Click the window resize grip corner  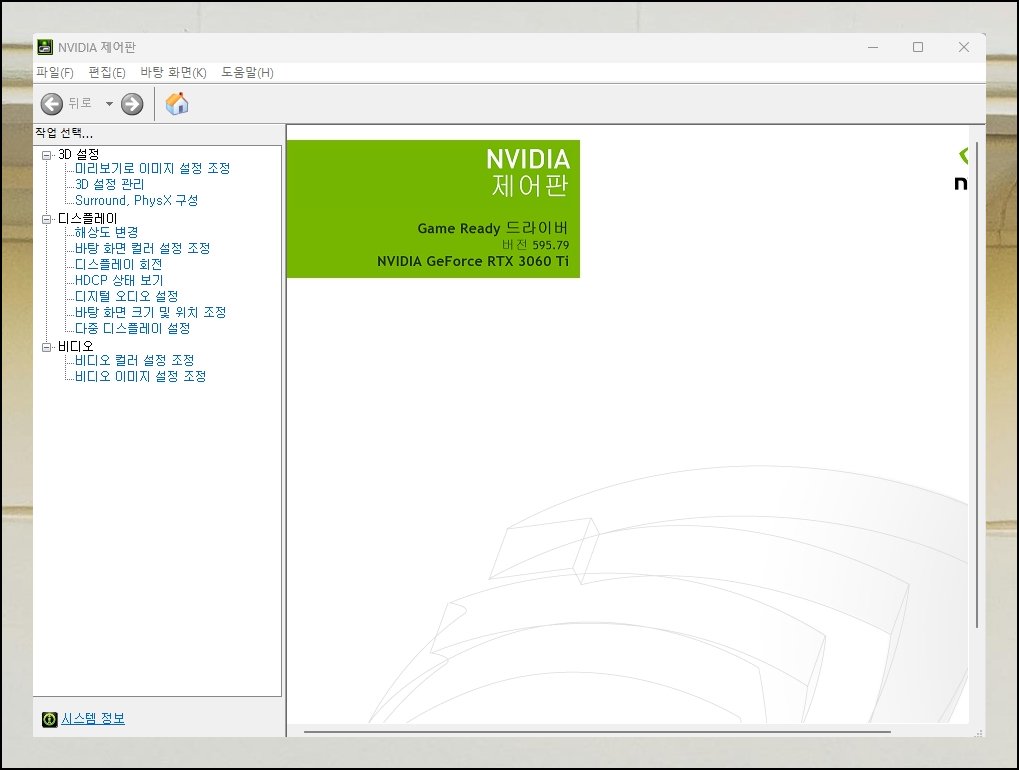979,733
